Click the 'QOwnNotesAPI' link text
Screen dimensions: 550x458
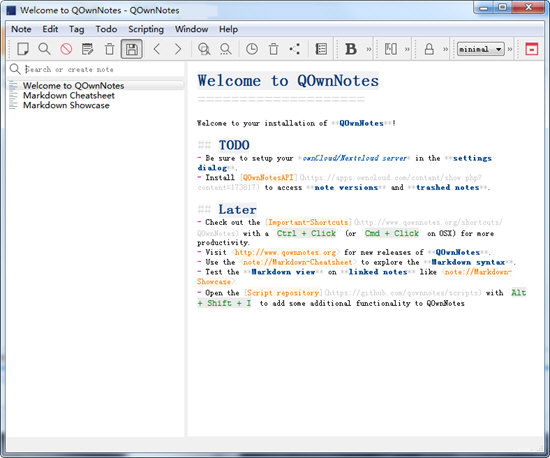(268, 177)
